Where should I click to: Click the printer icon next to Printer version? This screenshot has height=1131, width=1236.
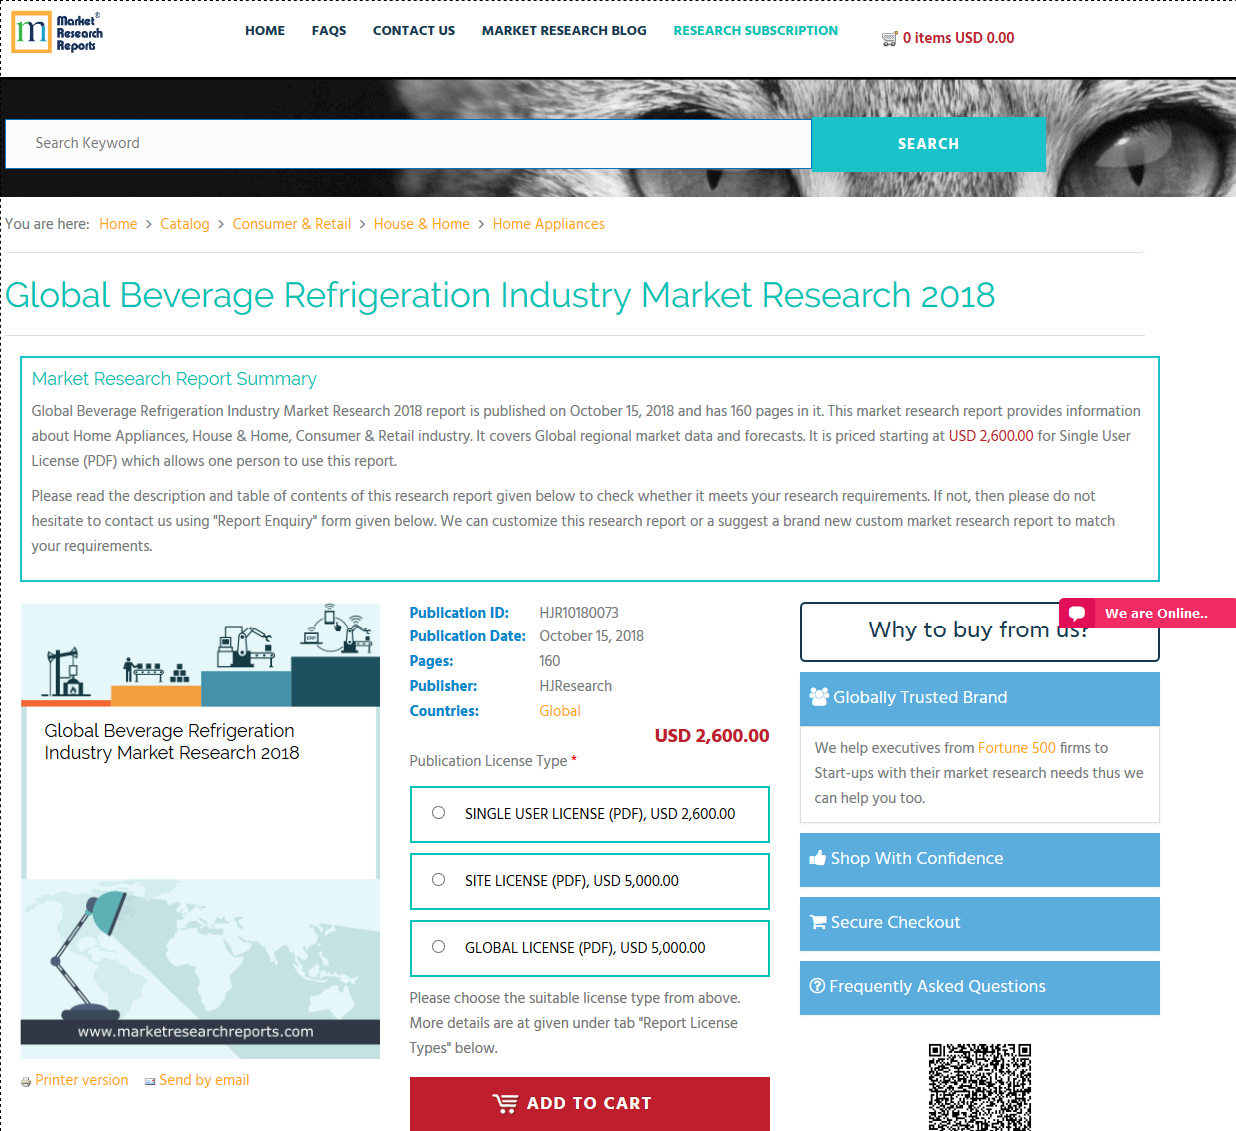click(26, 1080)
